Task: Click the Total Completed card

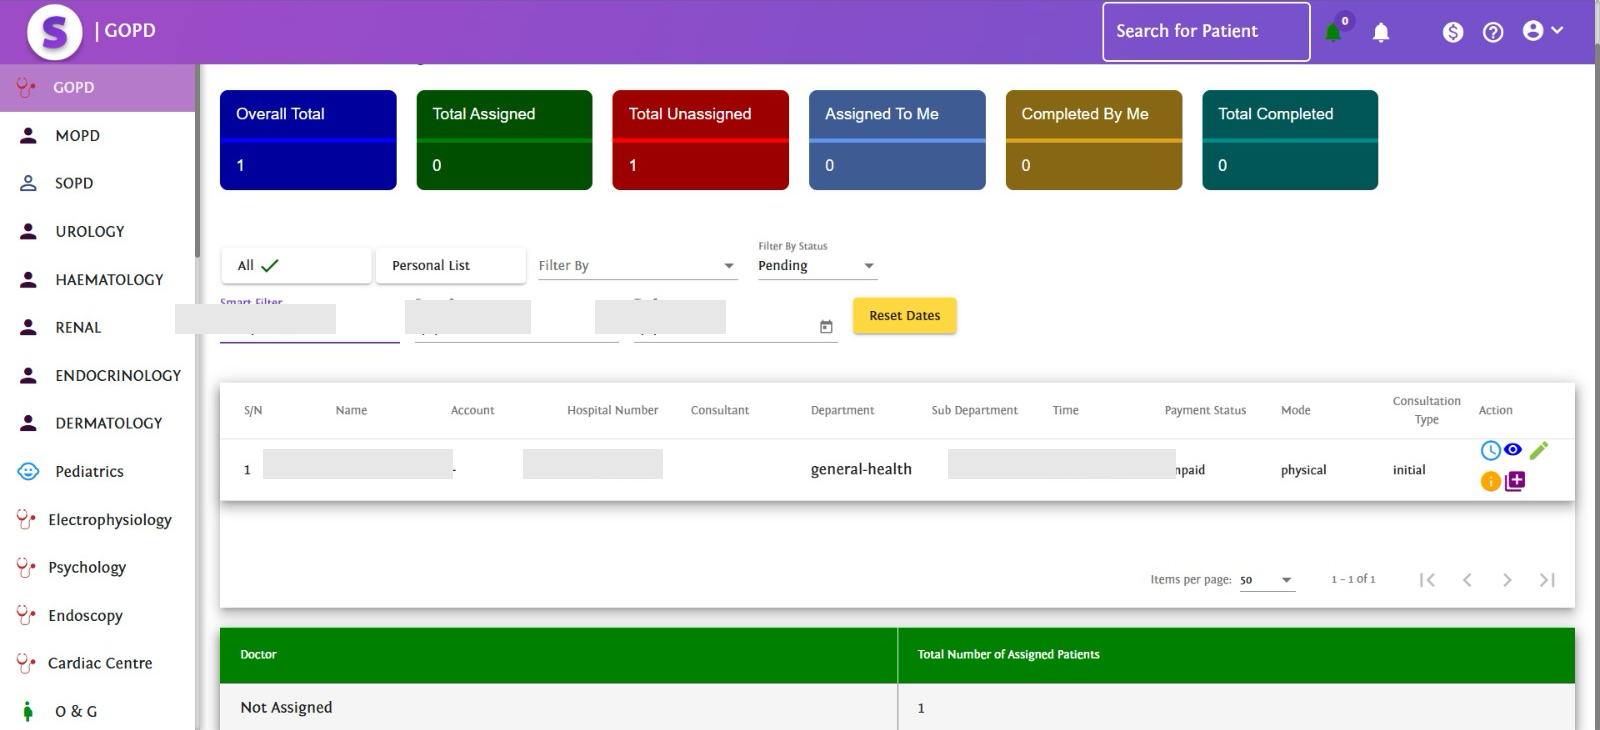Action: 1290,140
